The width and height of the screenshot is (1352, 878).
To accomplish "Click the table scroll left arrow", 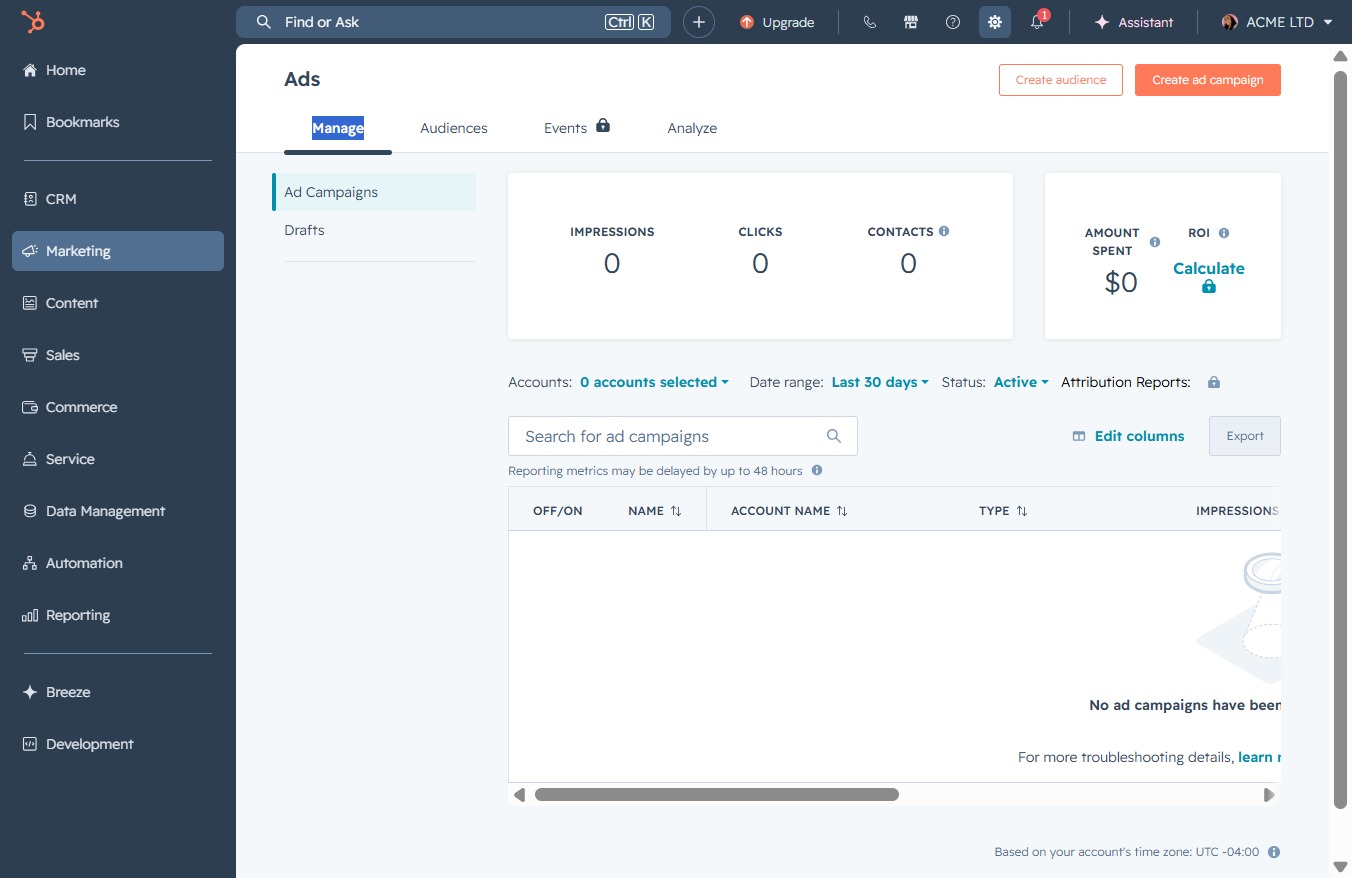I will click(x=519, y=795).
